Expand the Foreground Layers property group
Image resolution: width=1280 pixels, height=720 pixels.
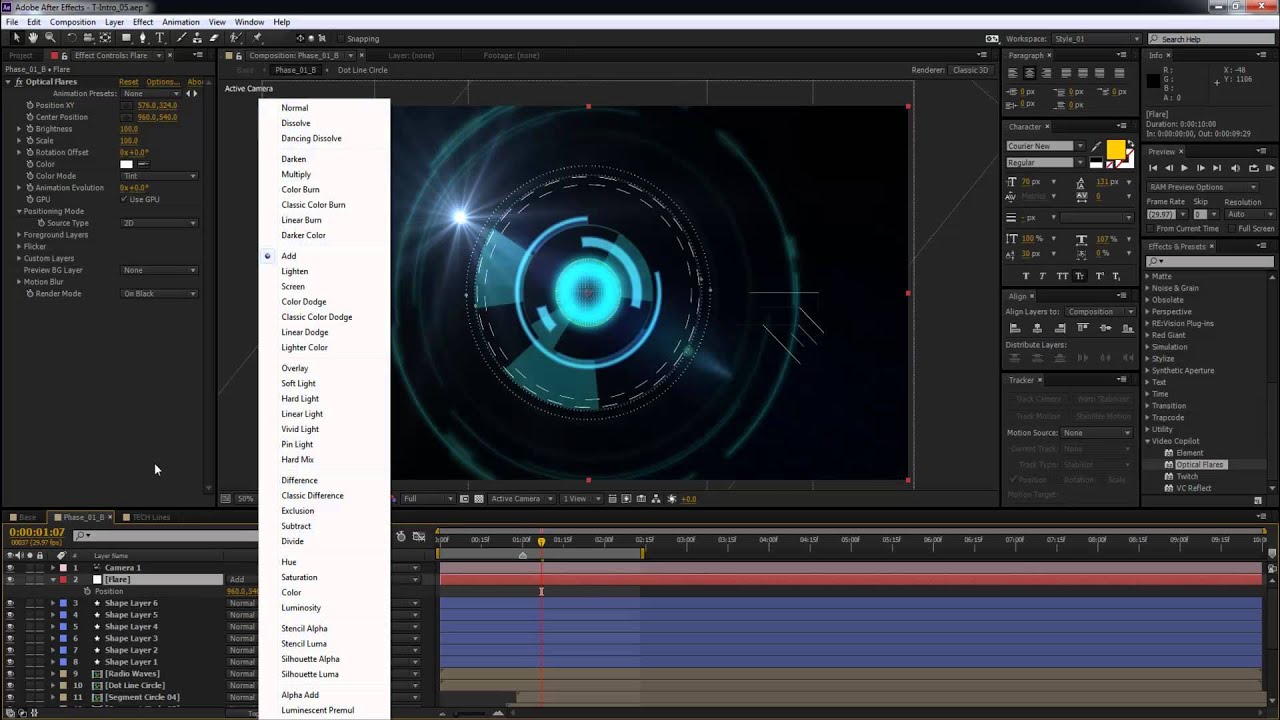18,235
